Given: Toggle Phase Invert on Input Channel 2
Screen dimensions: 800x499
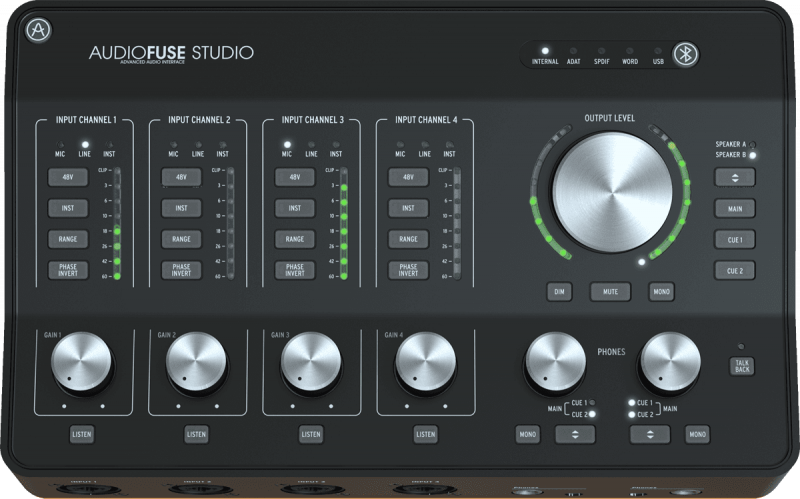Looking at the screenshot, I should [x=181, y=270].
